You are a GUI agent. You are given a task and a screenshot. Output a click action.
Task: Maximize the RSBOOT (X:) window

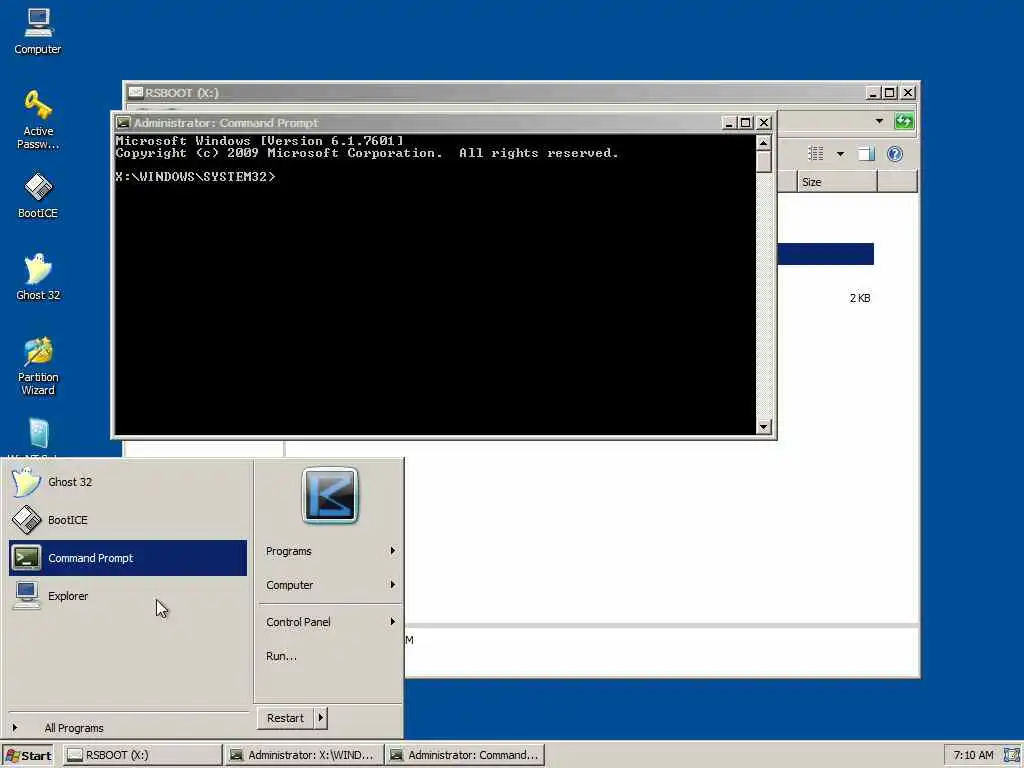[x=889, y=93]
